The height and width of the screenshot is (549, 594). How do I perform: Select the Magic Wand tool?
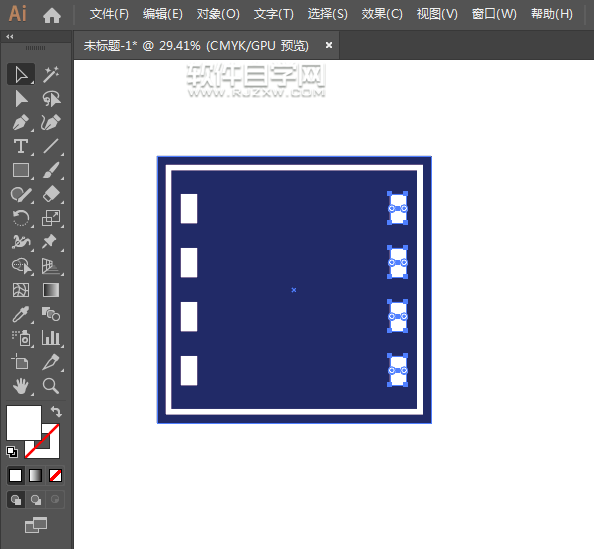tap(51, 74)
